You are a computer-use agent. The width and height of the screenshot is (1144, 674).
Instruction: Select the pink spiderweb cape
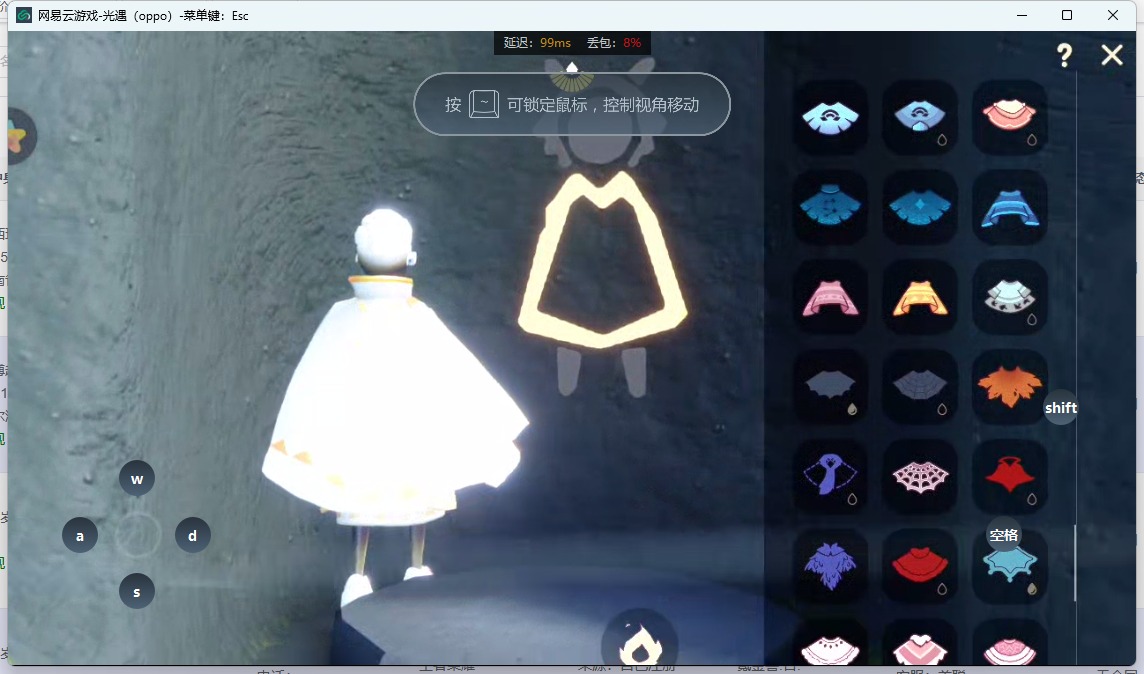coord(920,476)
